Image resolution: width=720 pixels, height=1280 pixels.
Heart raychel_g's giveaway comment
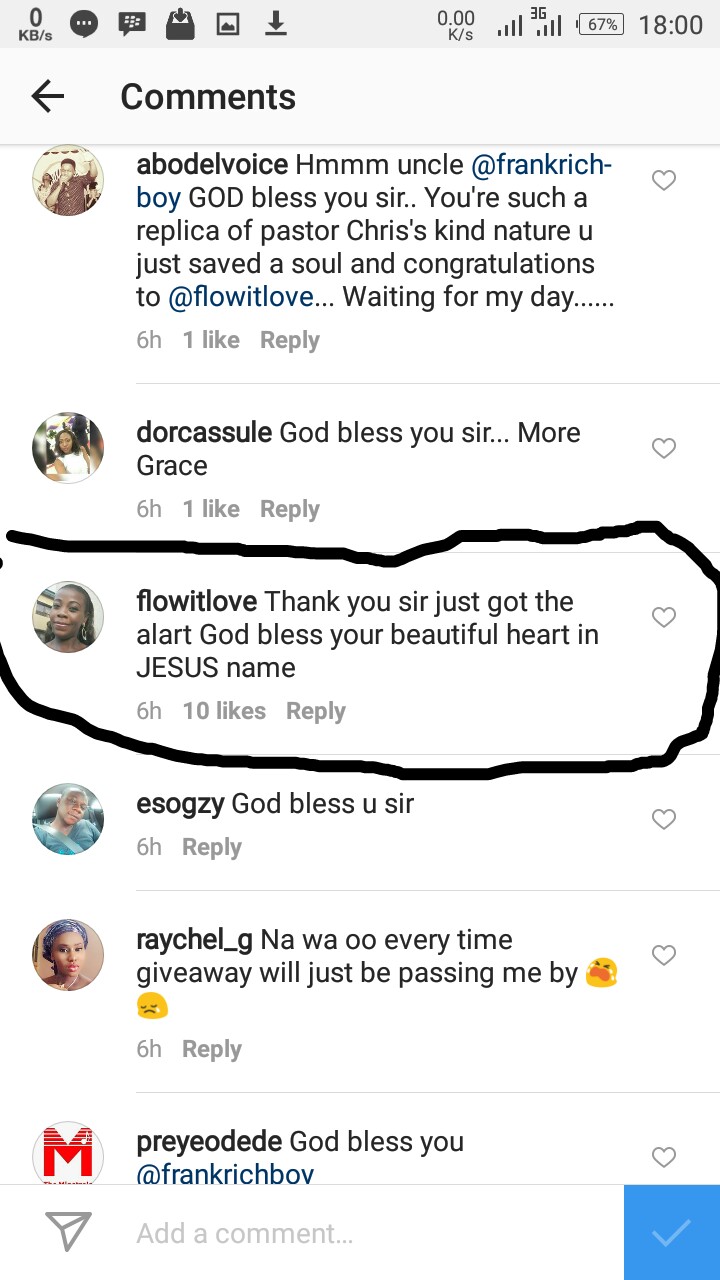pyautogui.click(x=664, y=956)
